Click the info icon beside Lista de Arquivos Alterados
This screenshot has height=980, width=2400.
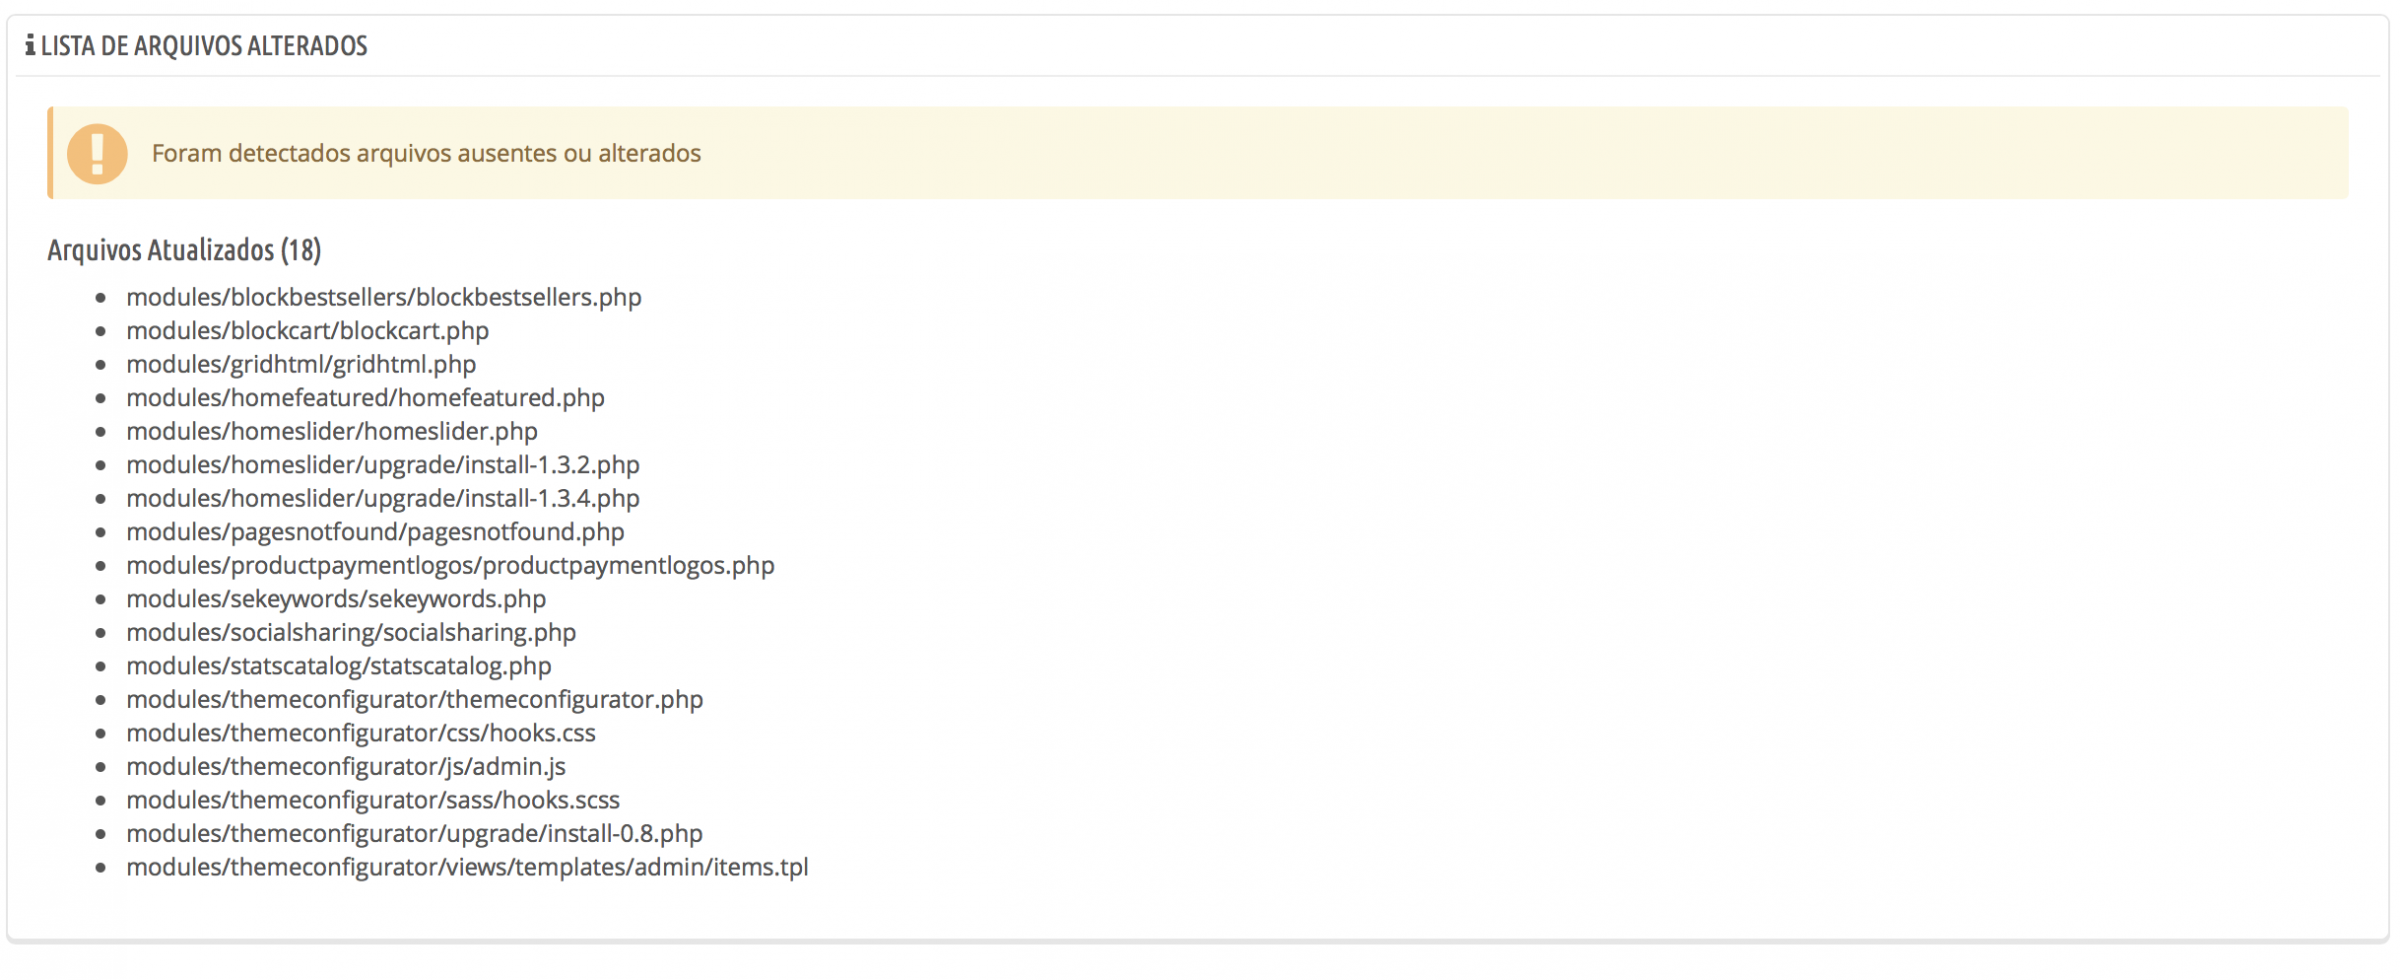30,45
